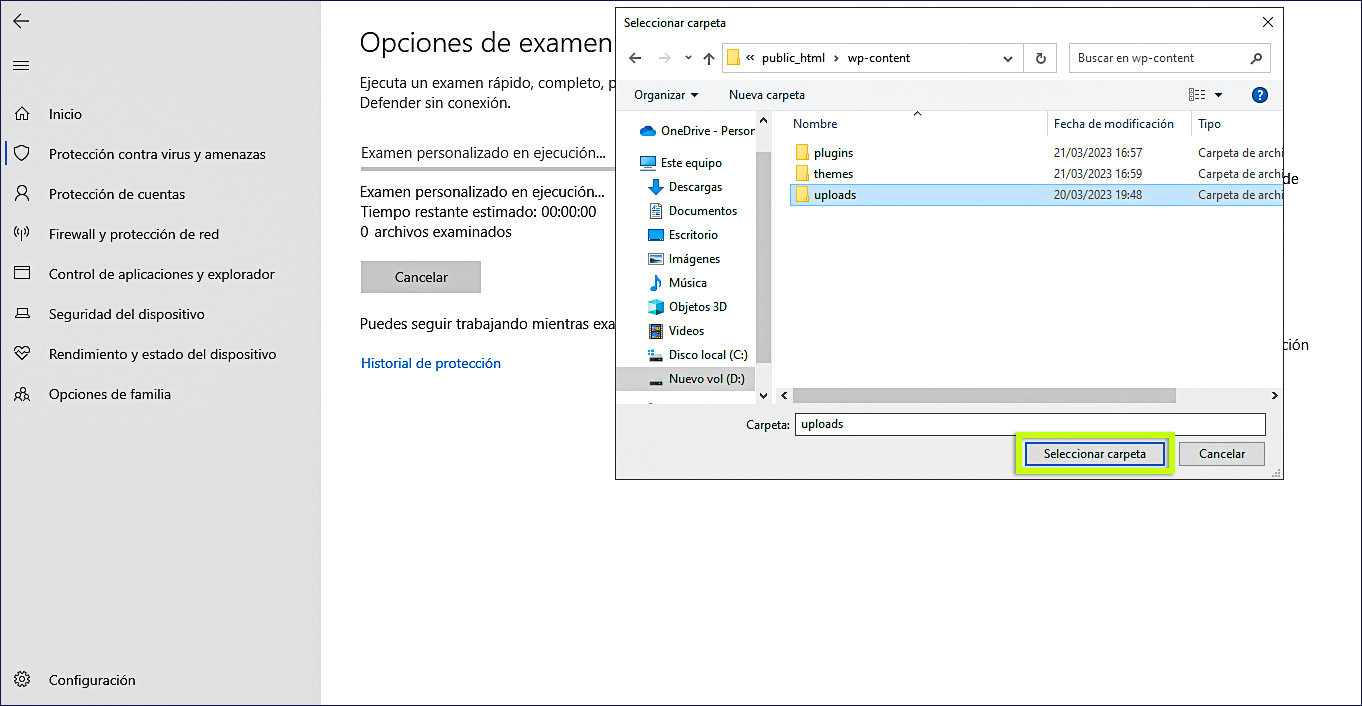Open Inicio home section
Viewport: 1362px width, 706px height.
tap(65, 114)
